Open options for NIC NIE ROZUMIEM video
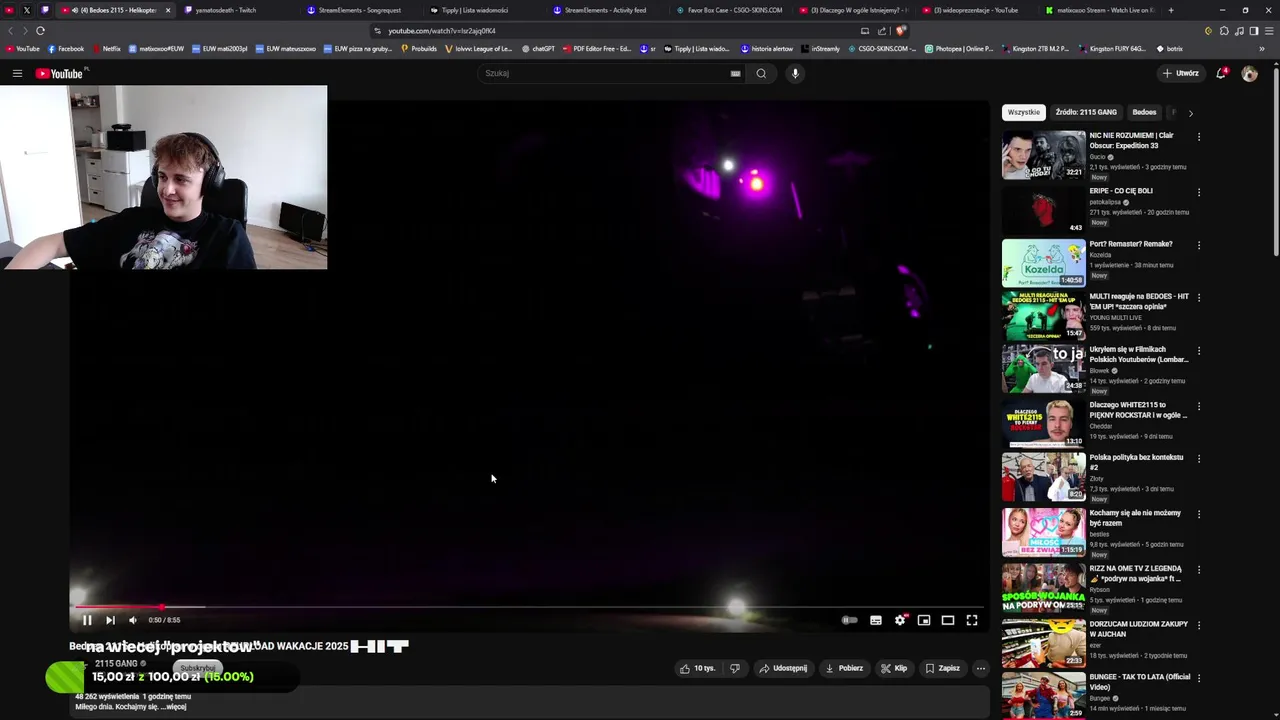Screen dimensions: 1280x720 click(x=1199, y=137)
